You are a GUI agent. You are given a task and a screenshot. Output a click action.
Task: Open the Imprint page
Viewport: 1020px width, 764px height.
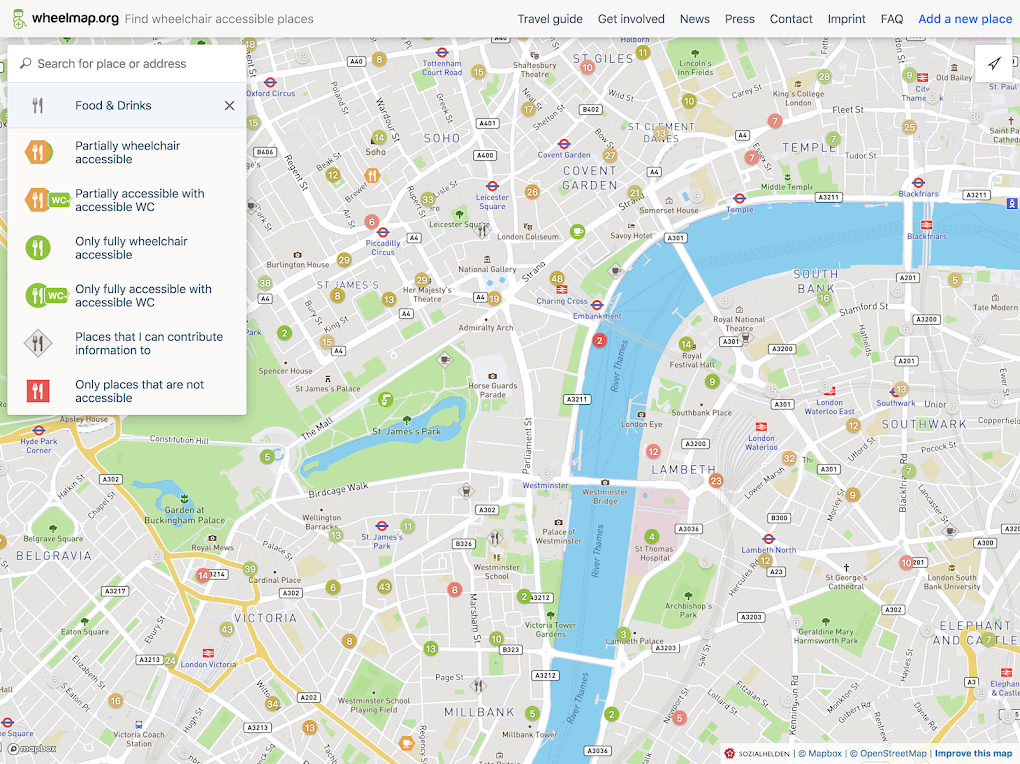[846, 19]
